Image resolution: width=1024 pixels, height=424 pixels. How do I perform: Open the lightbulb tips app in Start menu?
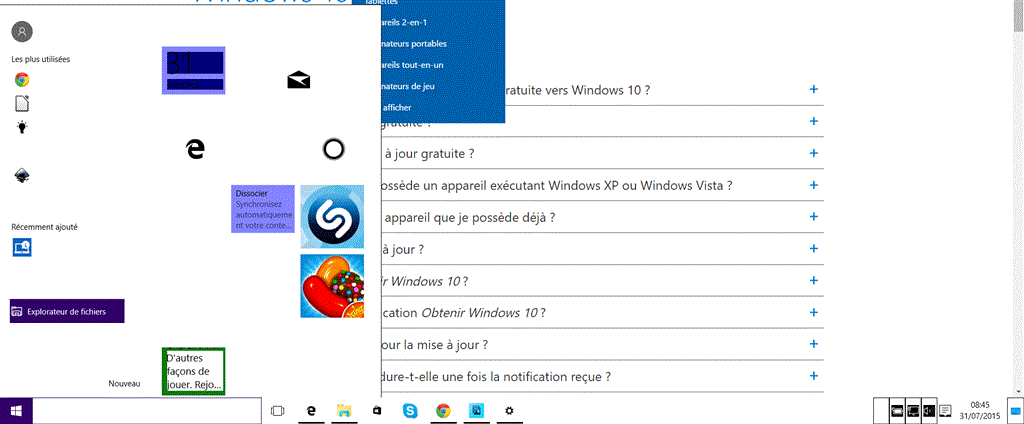pos(22,127)
